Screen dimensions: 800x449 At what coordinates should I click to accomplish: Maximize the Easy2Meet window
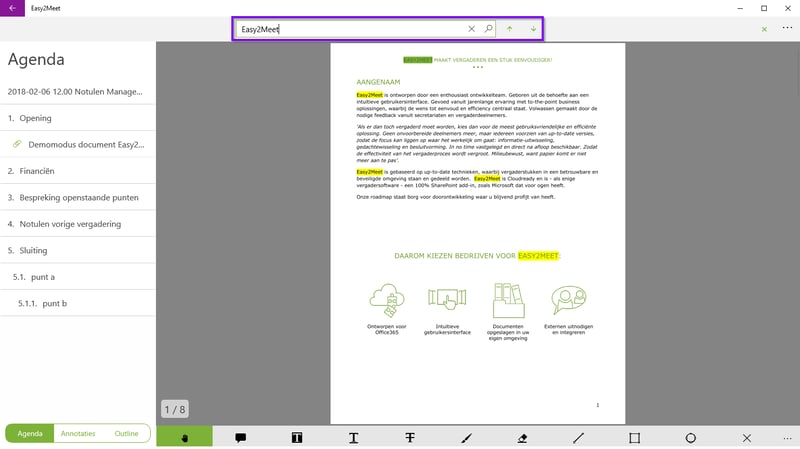tap(764, 8)
